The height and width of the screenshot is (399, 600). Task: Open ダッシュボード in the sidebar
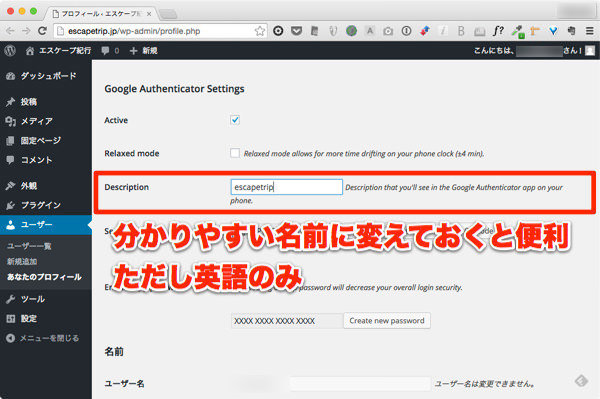pos(46,76)
